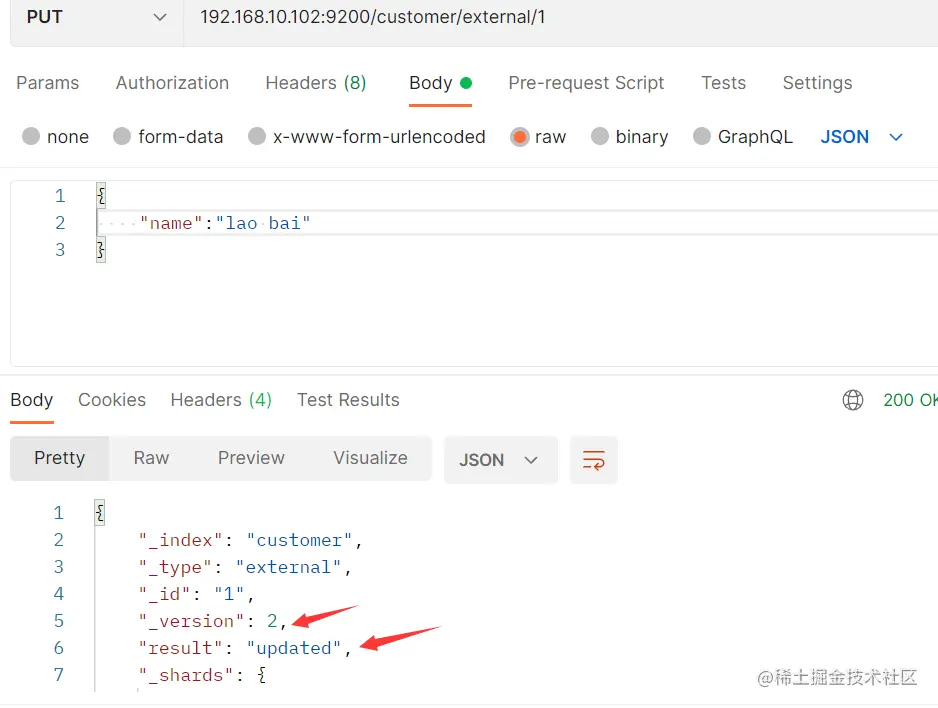This screenshot has height=708, width=938.
Task: Show the Preview response view
Action: pos(251,458)
